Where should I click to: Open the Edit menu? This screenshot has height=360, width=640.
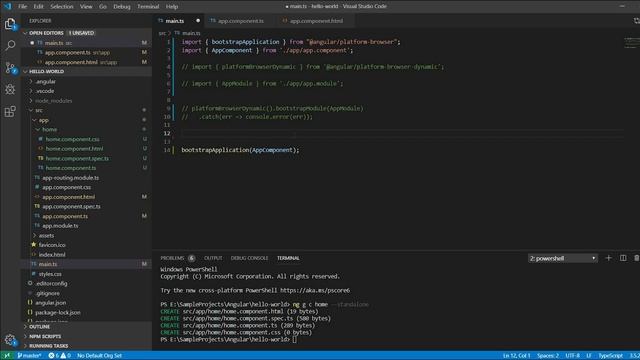pyautogui.click(x=38, y=7)
